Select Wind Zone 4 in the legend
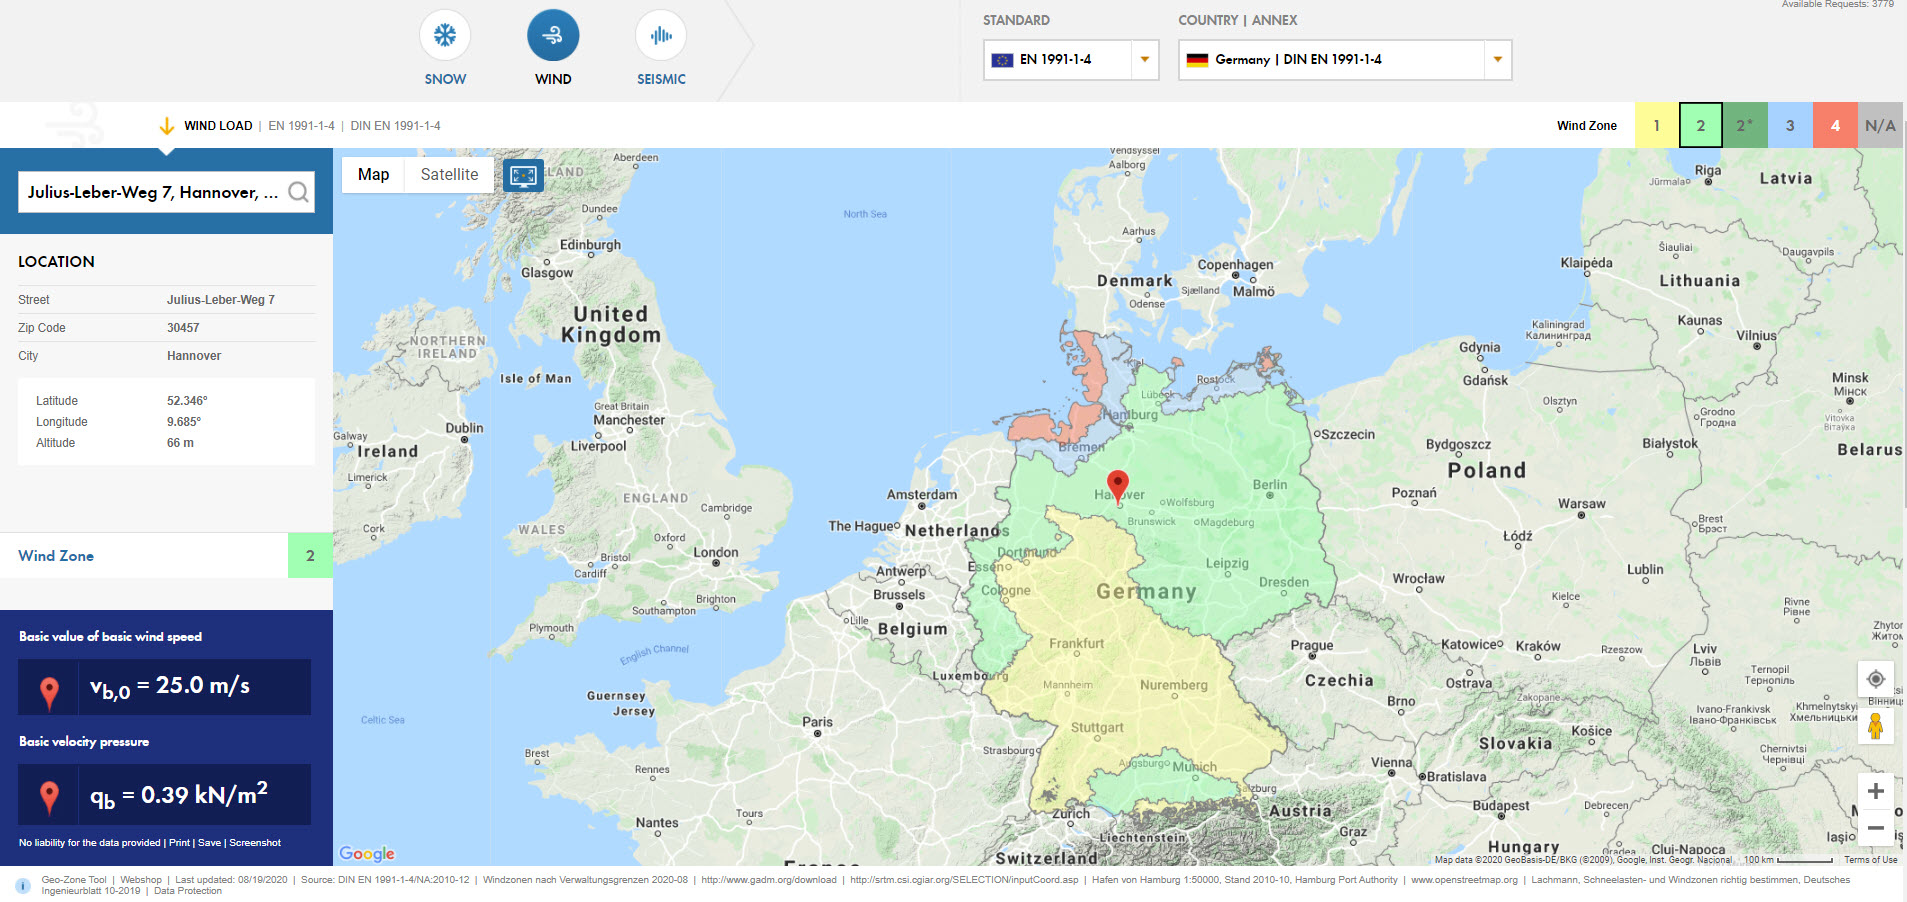1907x902 pixels. pyautogui.click(x=1835, y=125)
